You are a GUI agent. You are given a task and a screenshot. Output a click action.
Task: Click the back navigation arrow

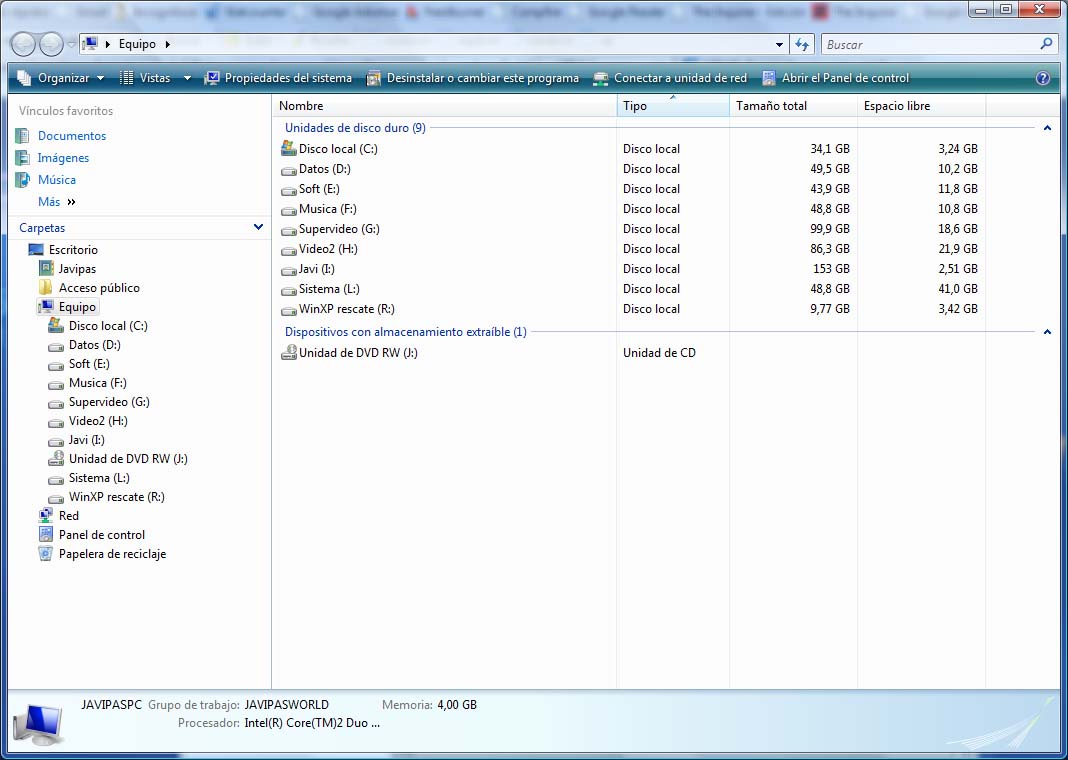[x=24, y=44]
